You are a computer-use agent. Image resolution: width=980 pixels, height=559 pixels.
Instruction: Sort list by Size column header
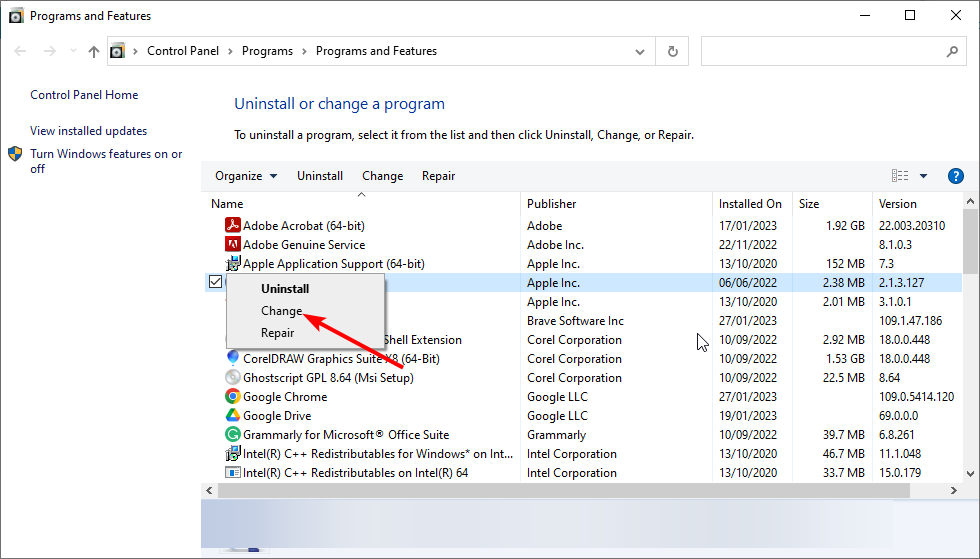(832, 204)
